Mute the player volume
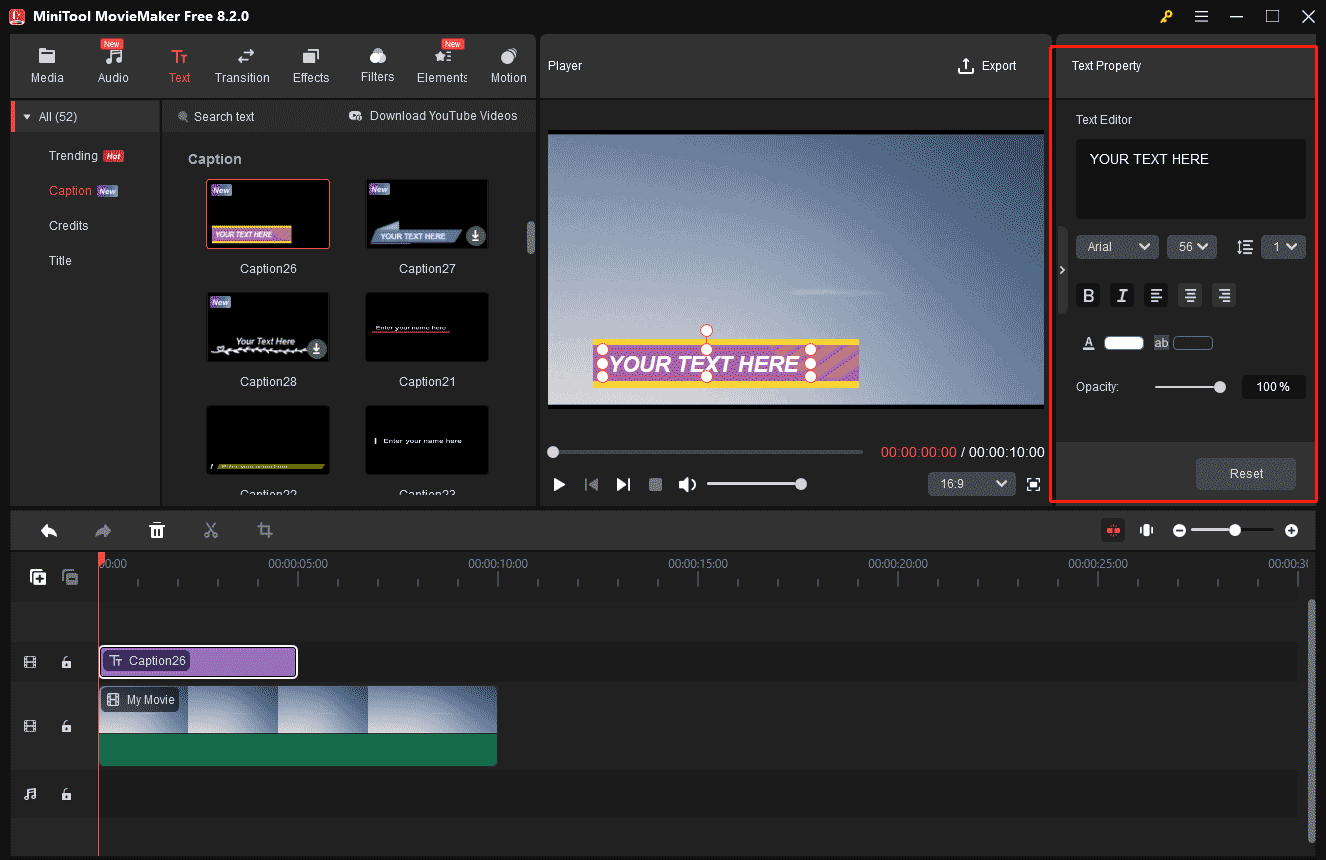Viewport: 1326px width, 860px height. pyautogui.click(x=687, y=485)
